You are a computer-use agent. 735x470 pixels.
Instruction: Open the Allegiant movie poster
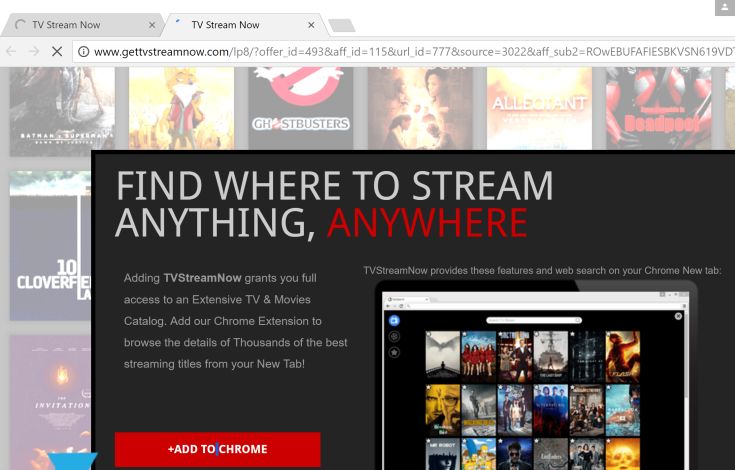[539, 108]
